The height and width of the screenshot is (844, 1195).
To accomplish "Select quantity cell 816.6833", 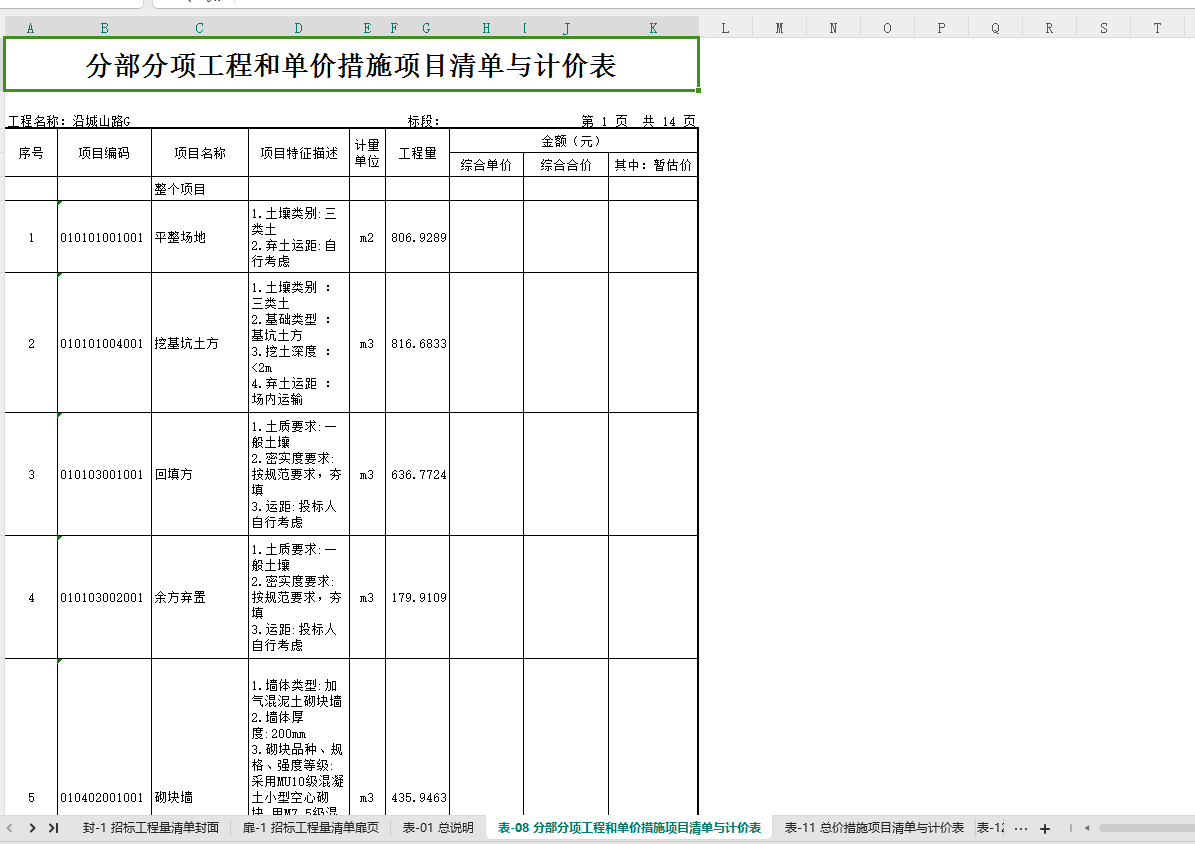I will (x=418, y=343).
